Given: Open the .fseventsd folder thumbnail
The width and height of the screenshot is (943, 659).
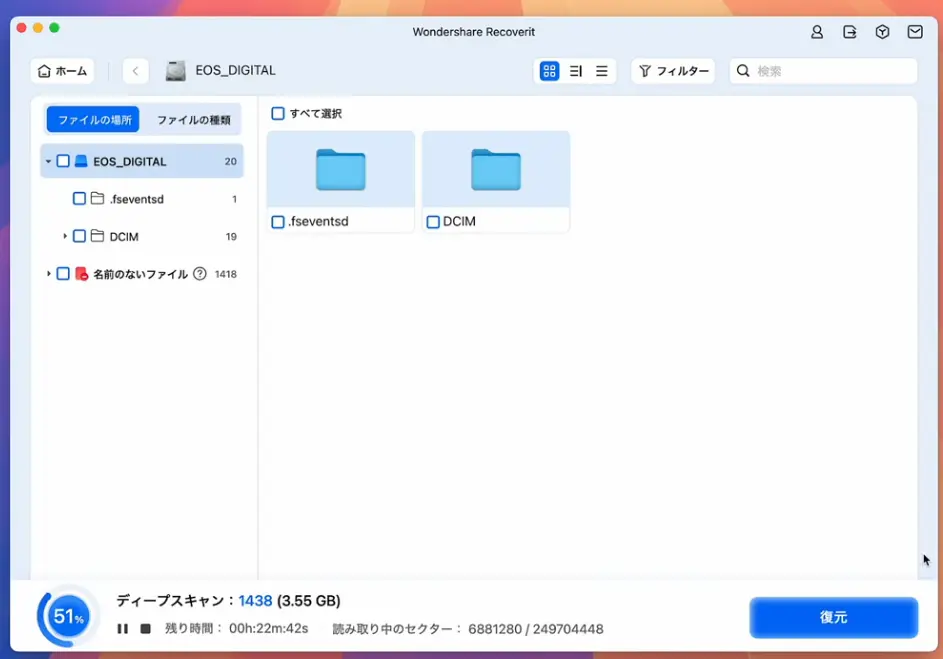Looking at the screenshot, I should (x=340, y=170).
